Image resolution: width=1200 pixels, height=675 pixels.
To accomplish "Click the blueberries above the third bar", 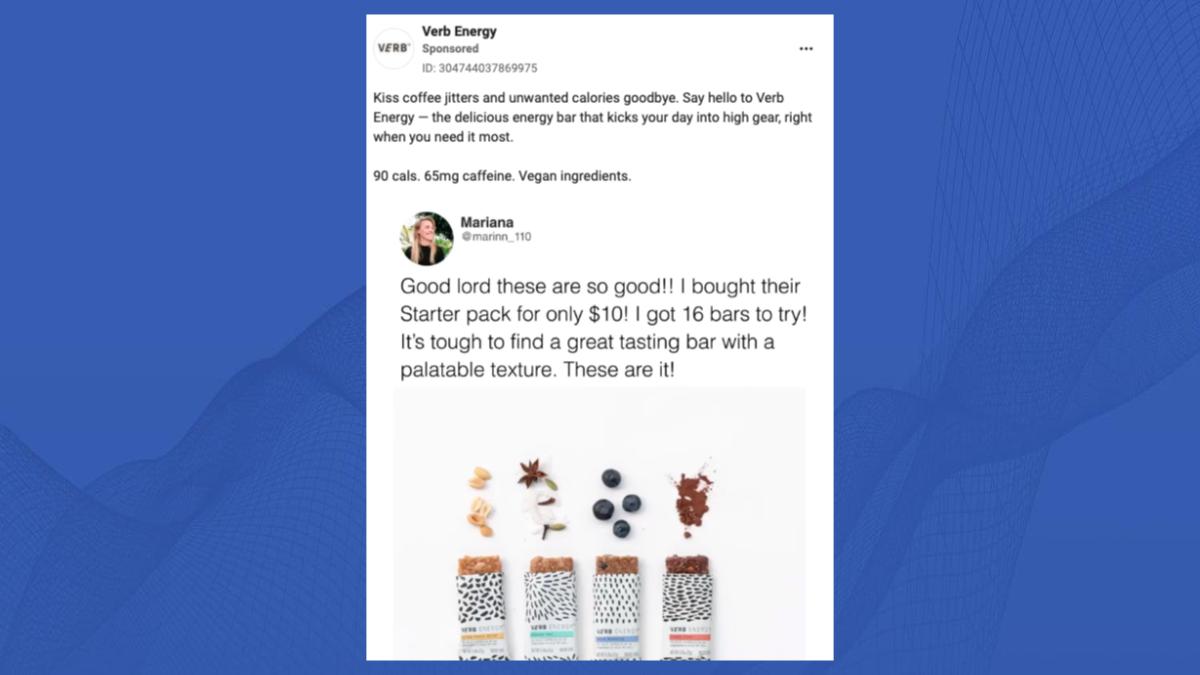I will [615, 503].
